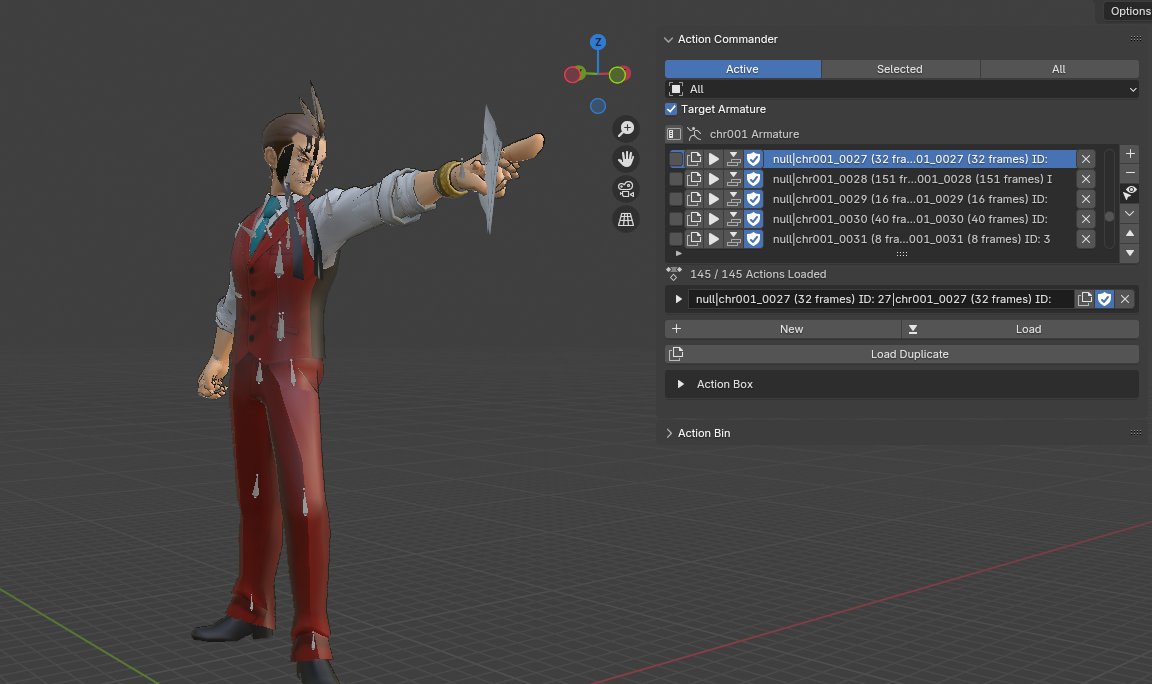Open the All filter dropdown
The image size is (1152, 684).
[x=902, y=89]
